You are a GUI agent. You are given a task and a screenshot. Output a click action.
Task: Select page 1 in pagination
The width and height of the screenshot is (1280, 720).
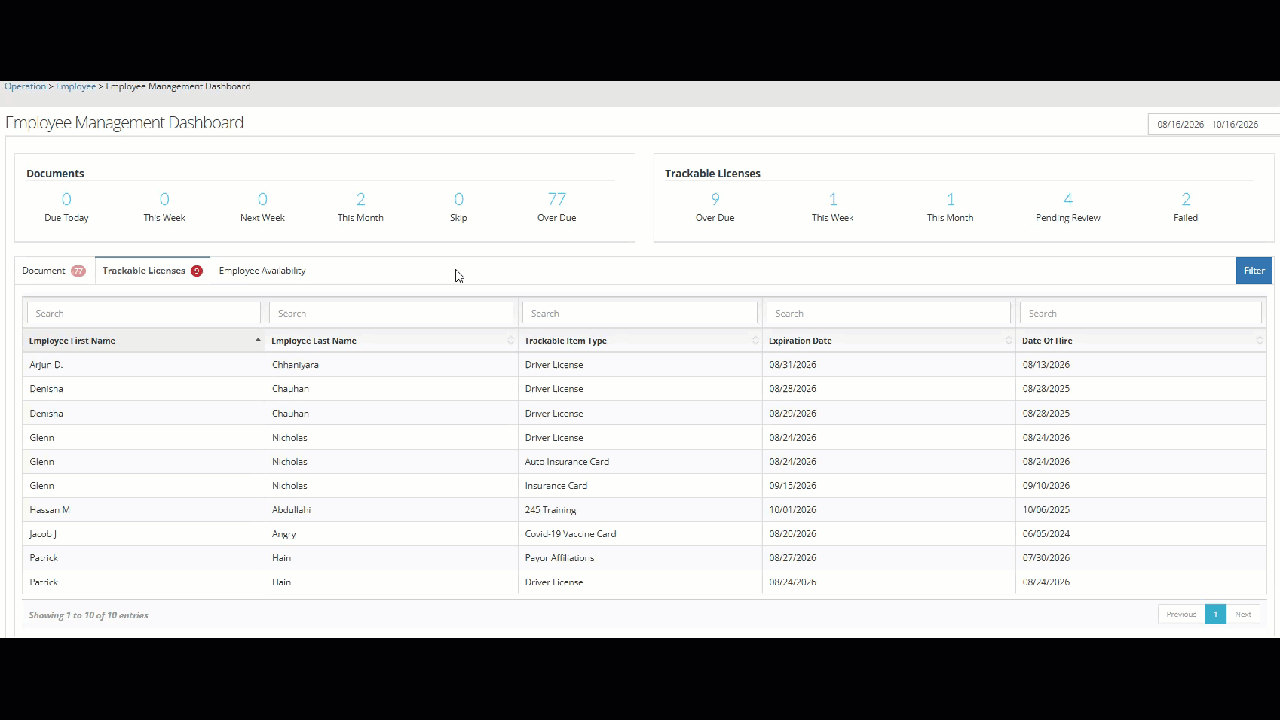point(1215,614)
